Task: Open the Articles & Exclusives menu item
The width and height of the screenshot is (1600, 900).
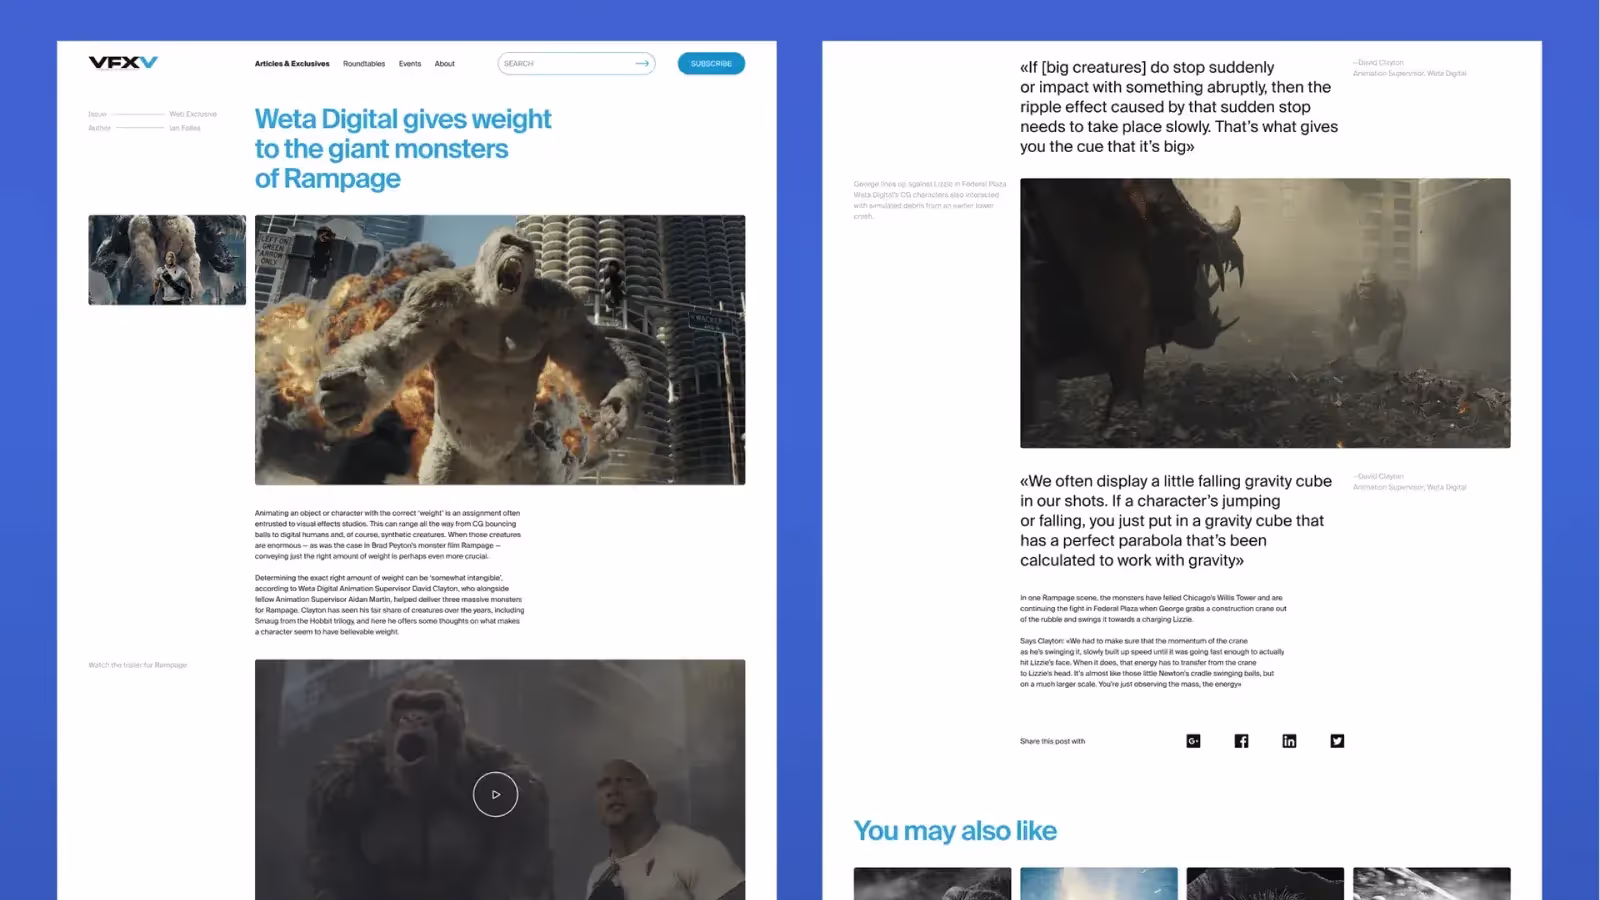Action: (292, 64)
